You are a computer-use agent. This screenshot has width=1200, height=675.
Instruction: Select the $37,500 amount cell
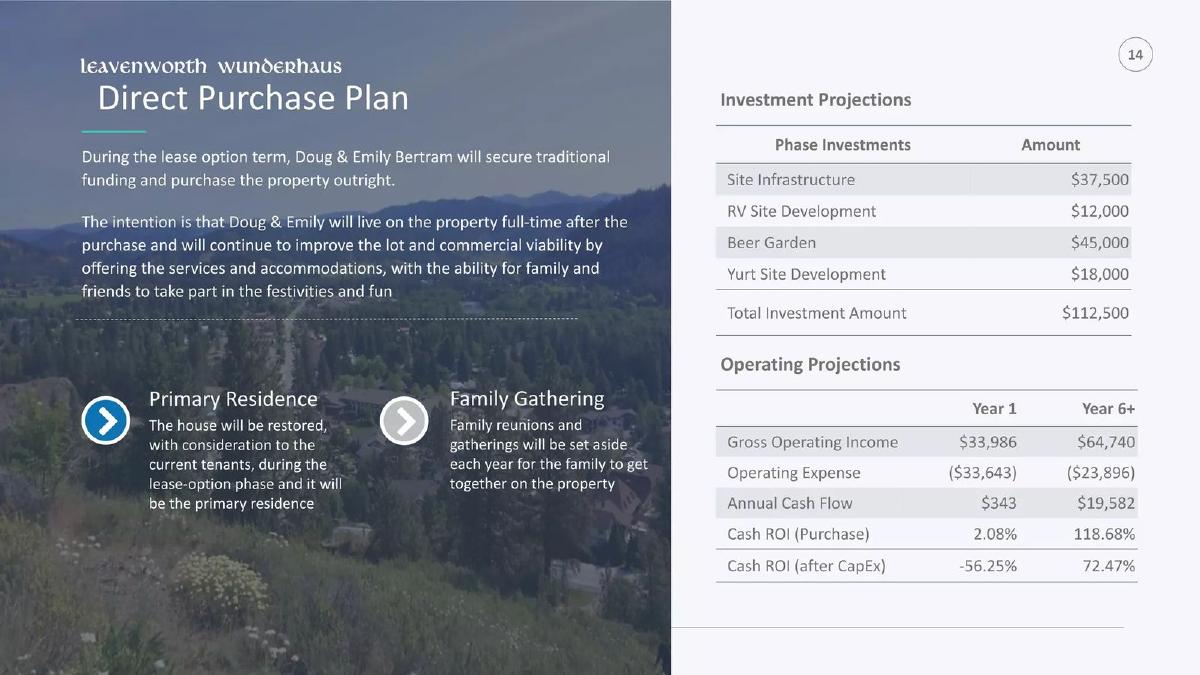(1100, 180)
